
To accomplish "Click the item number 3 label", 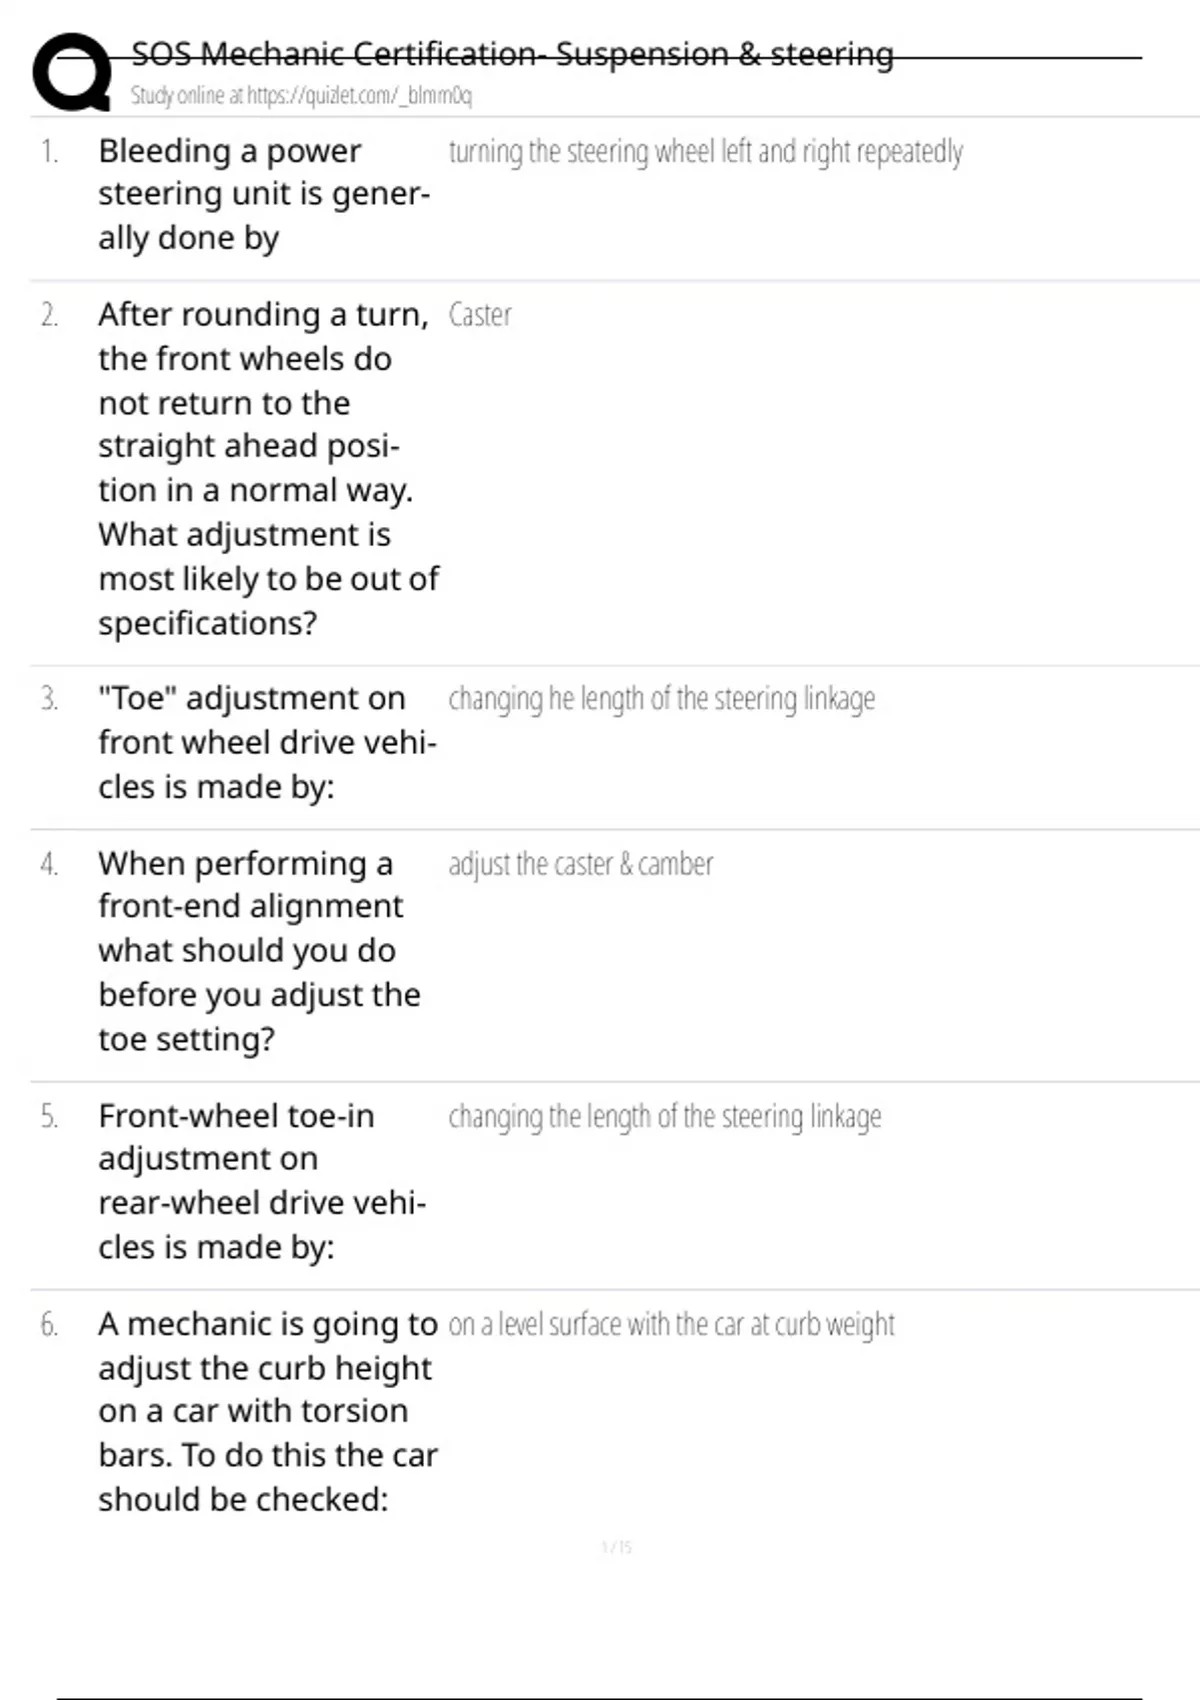I will [49, 699].
